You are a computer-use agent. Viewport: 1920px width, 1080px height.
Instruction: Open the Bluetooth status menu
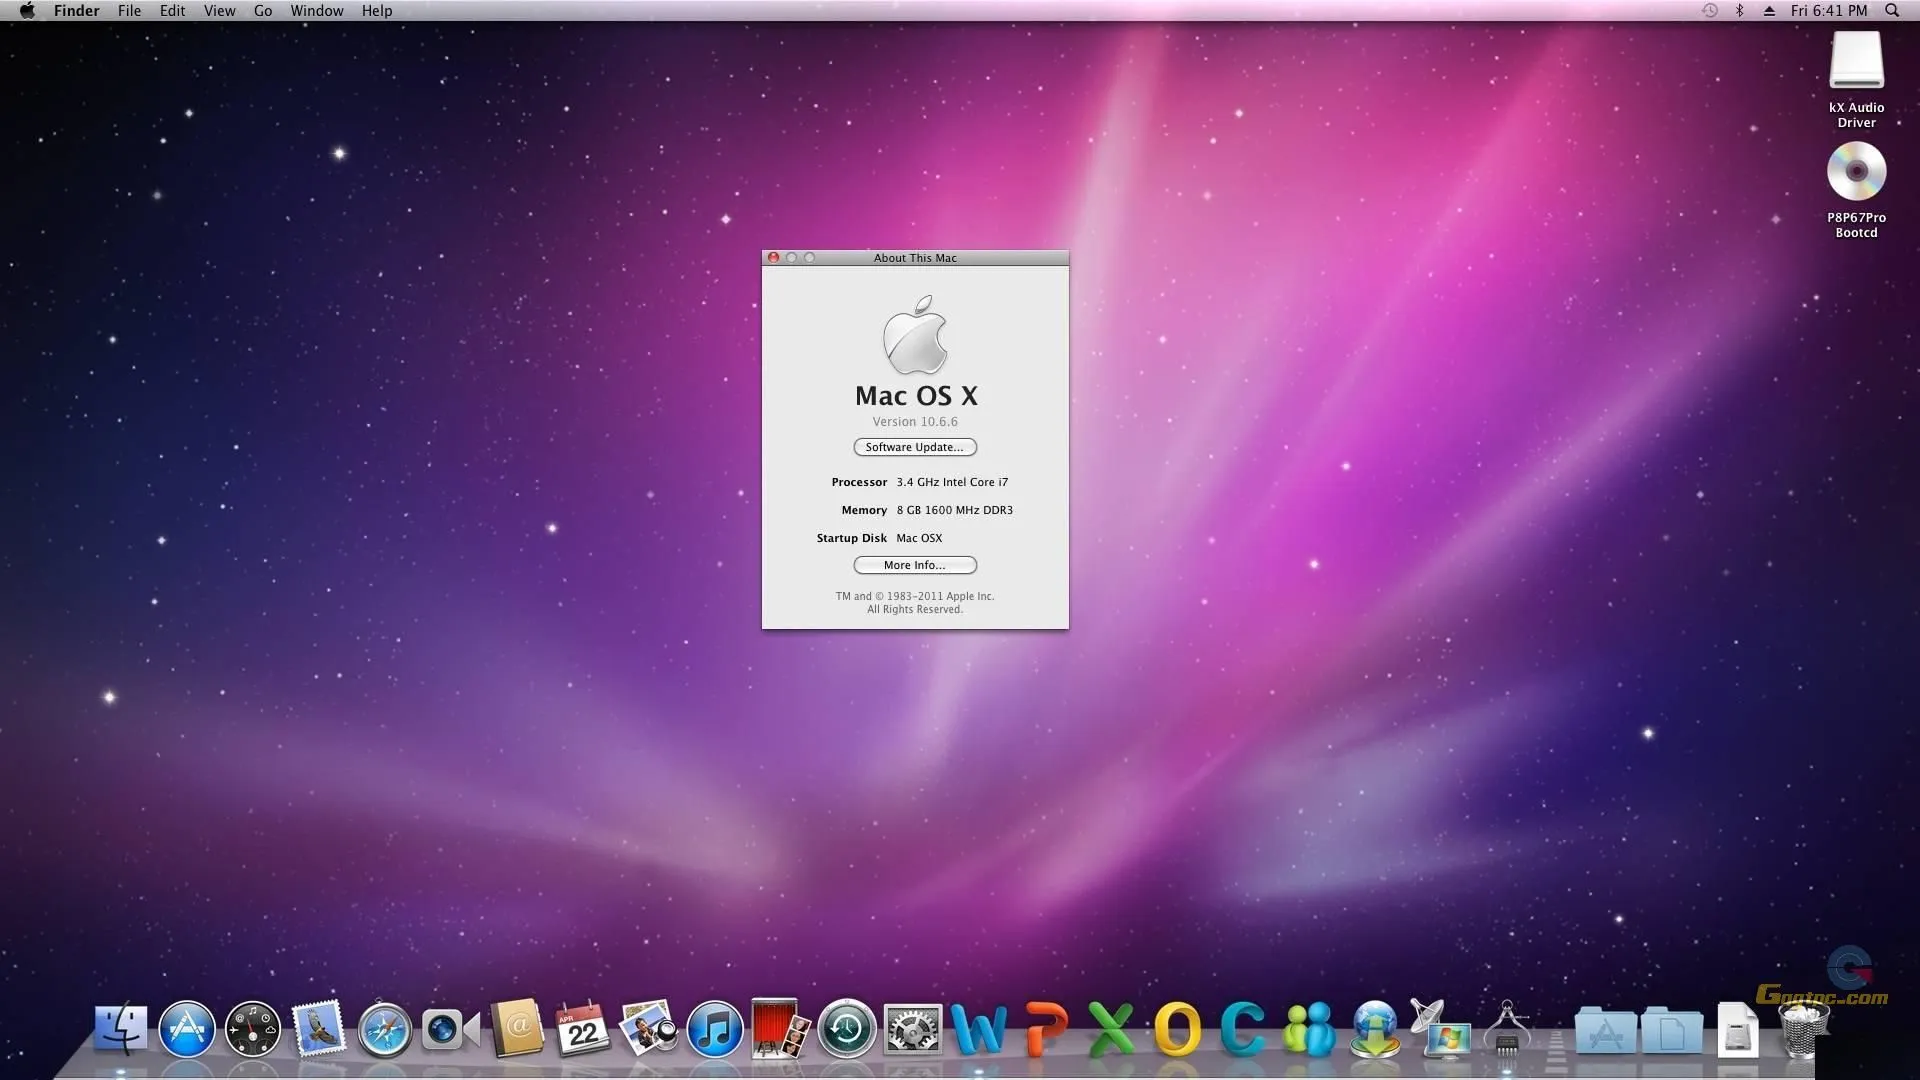tap(1740, 10)
